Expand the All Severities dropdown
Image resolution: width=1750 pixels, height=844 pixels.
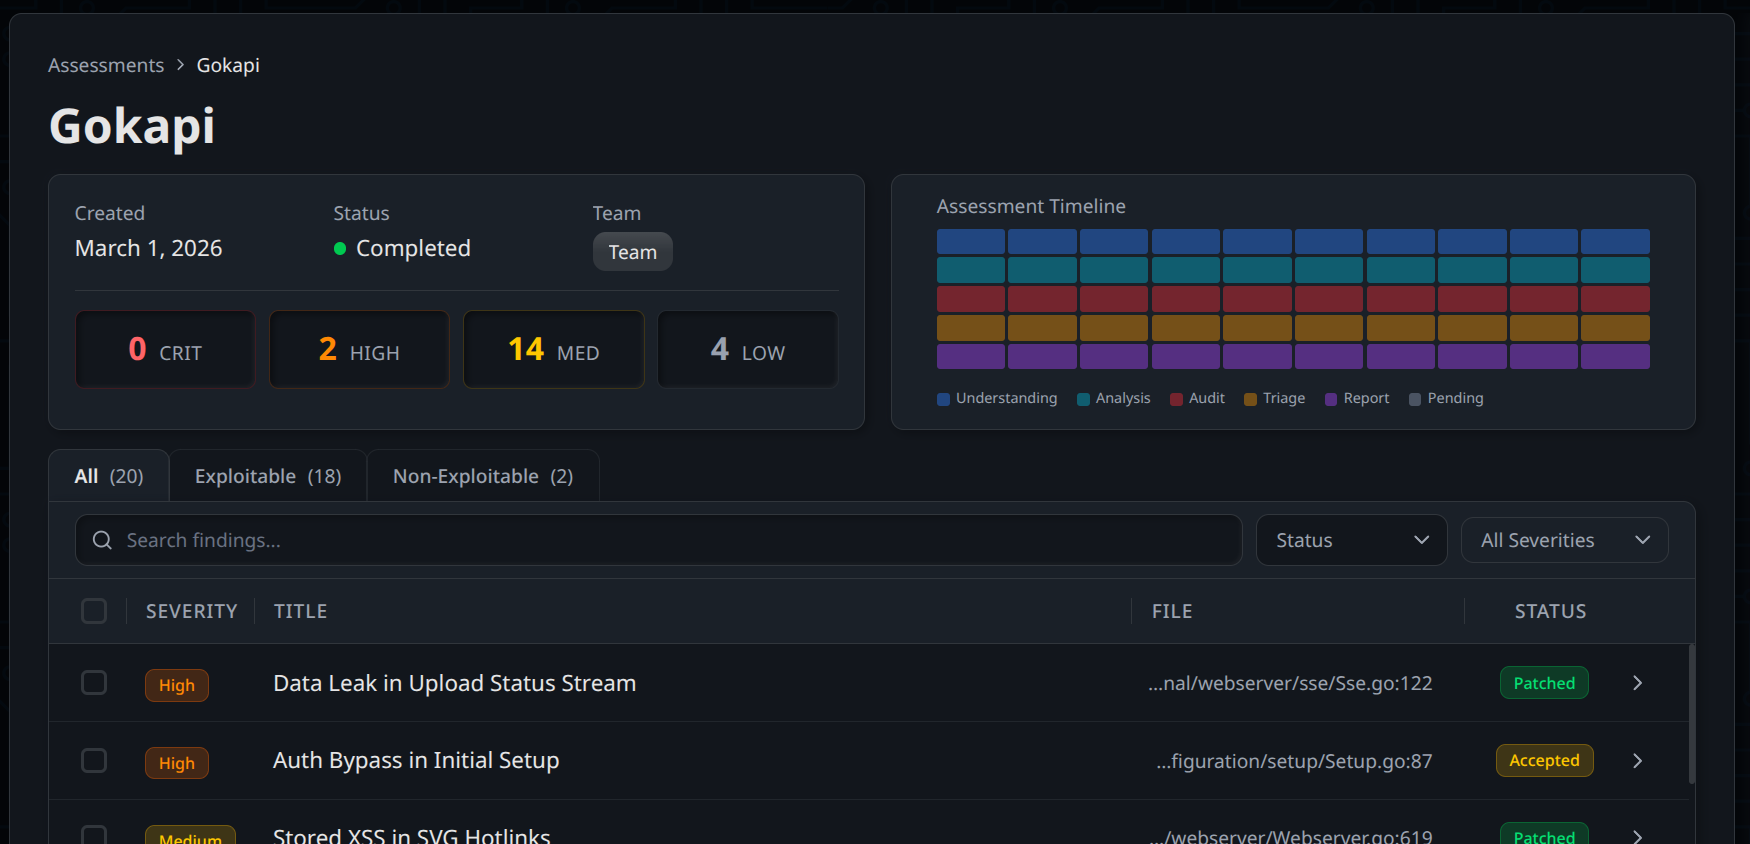coord(1564,541)
